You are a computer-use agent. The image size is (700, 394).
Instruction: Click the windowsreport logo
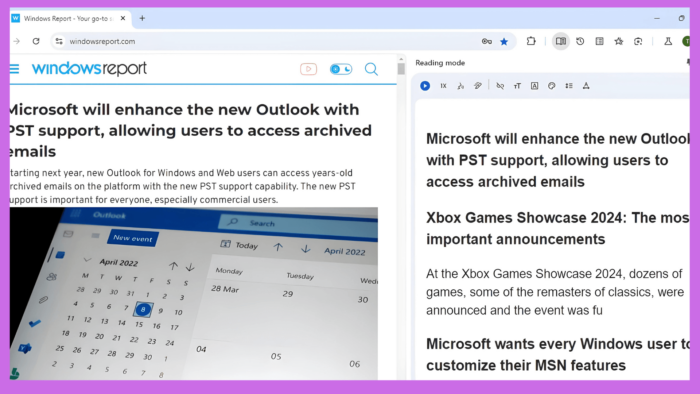pos(89,68)
